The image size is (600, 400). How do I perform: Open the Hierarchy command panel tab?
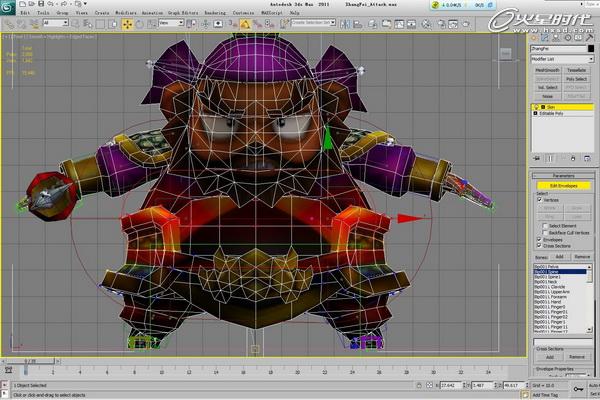click(556, 38)
